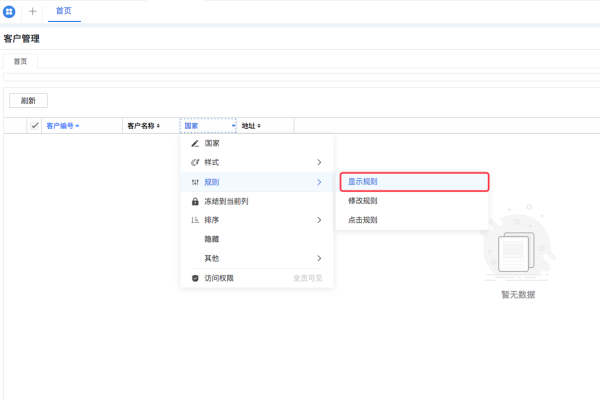Sort by 客户名称 column header
Image resolution: width=600 pixels, height=400 pixels.
tap(141, 126)
